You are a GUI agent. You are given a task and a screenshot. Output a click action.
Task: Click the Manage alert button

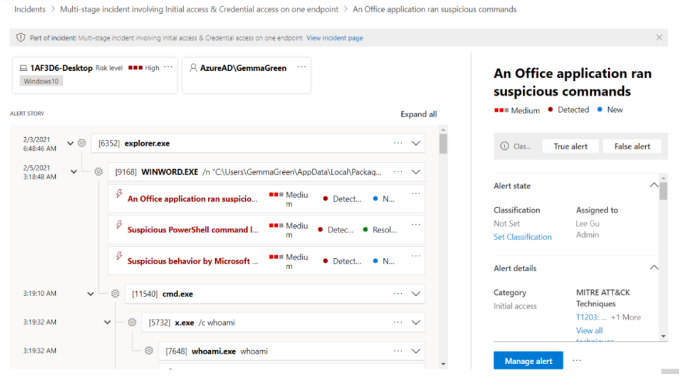pos(528,361)
